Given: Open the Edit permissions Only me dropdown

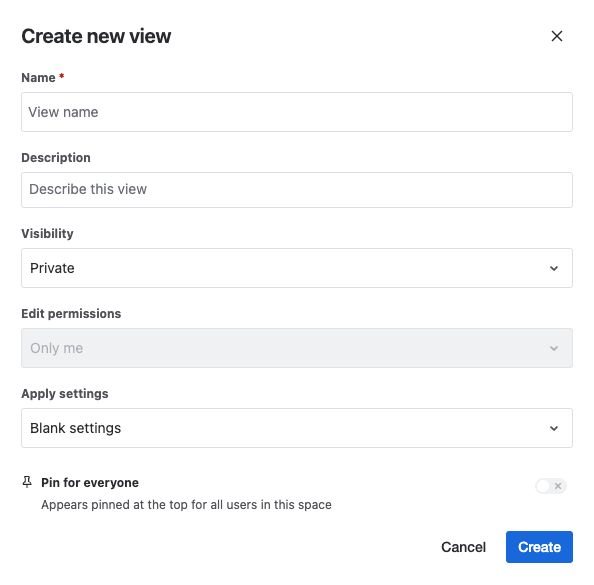Looking at the screenshot, I should coord(297,348).
